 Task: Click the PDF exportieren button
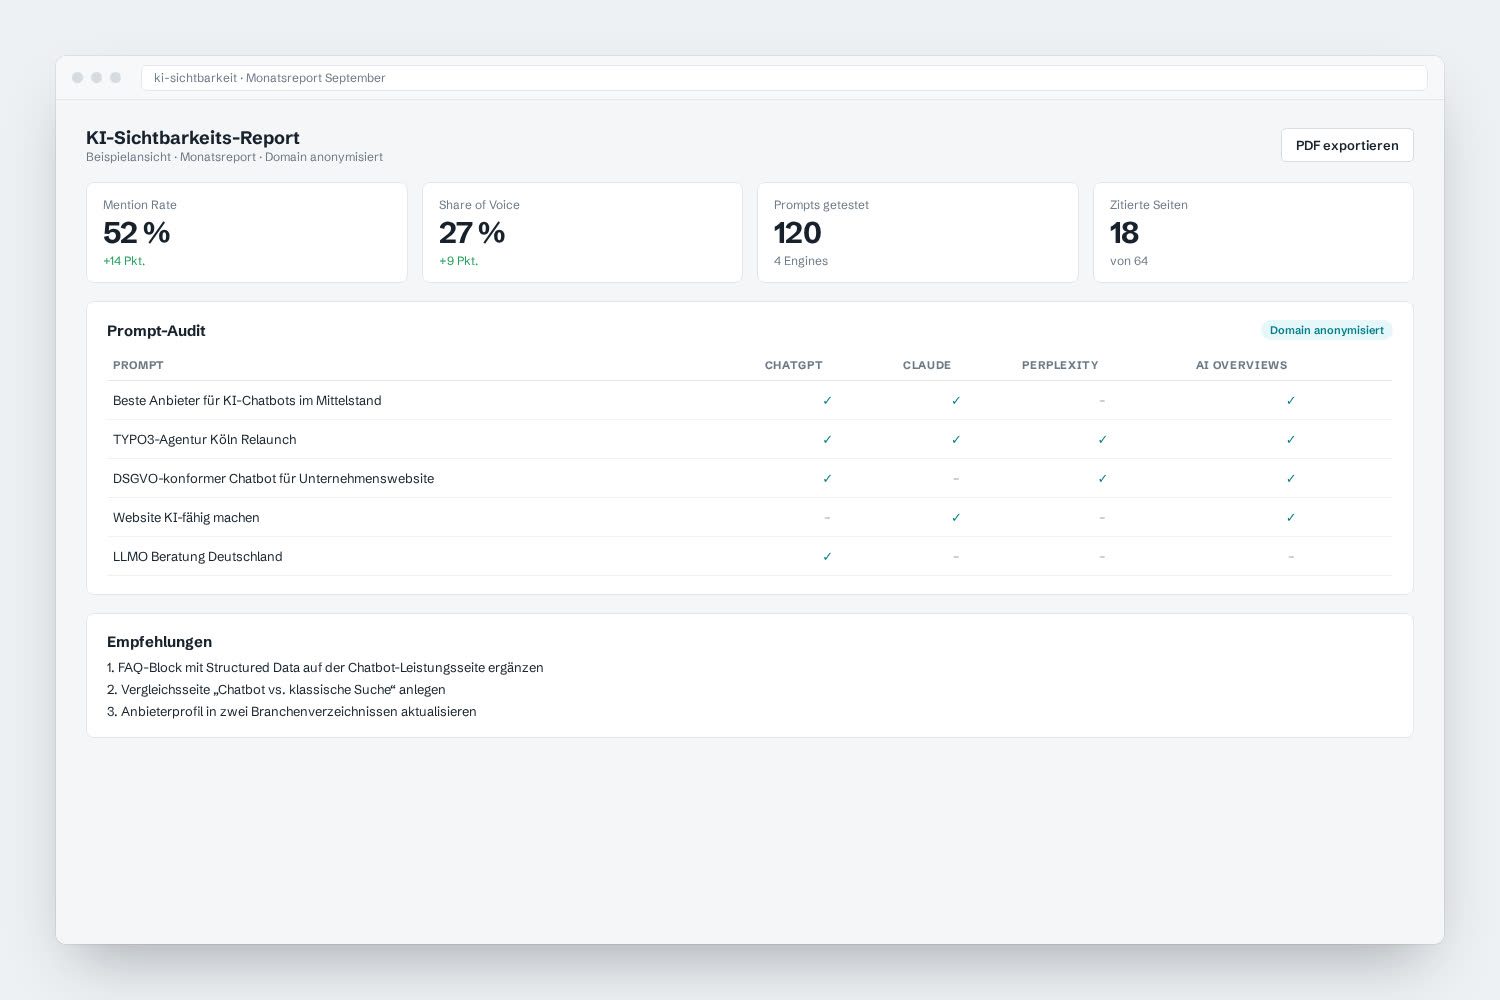[1347, 145]
